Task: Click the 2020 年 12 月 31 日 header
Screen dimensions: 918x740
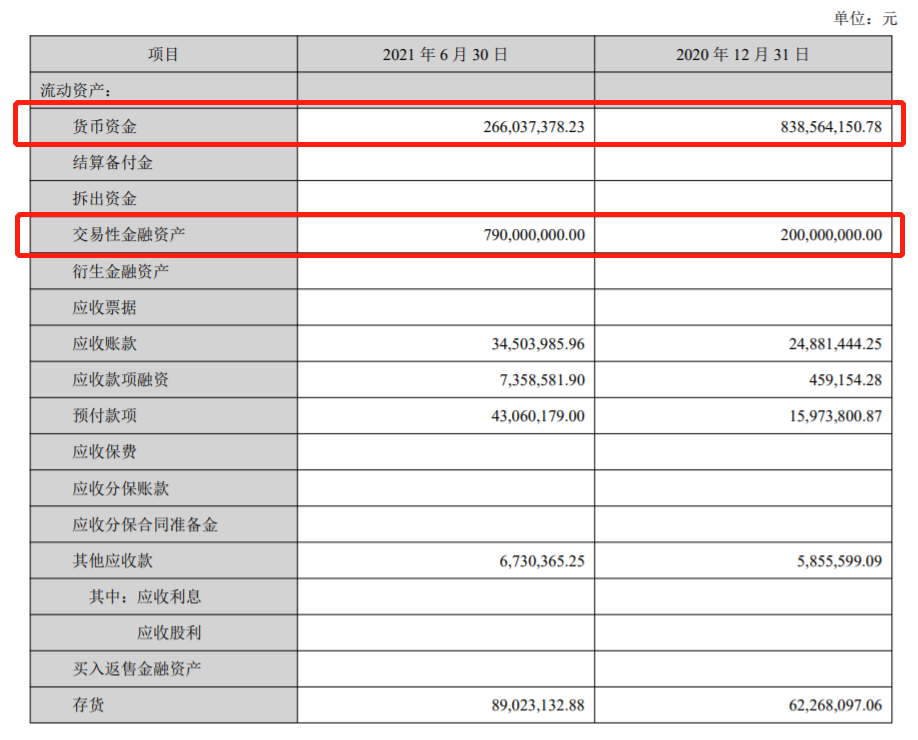Action: [x=742, y=54]
